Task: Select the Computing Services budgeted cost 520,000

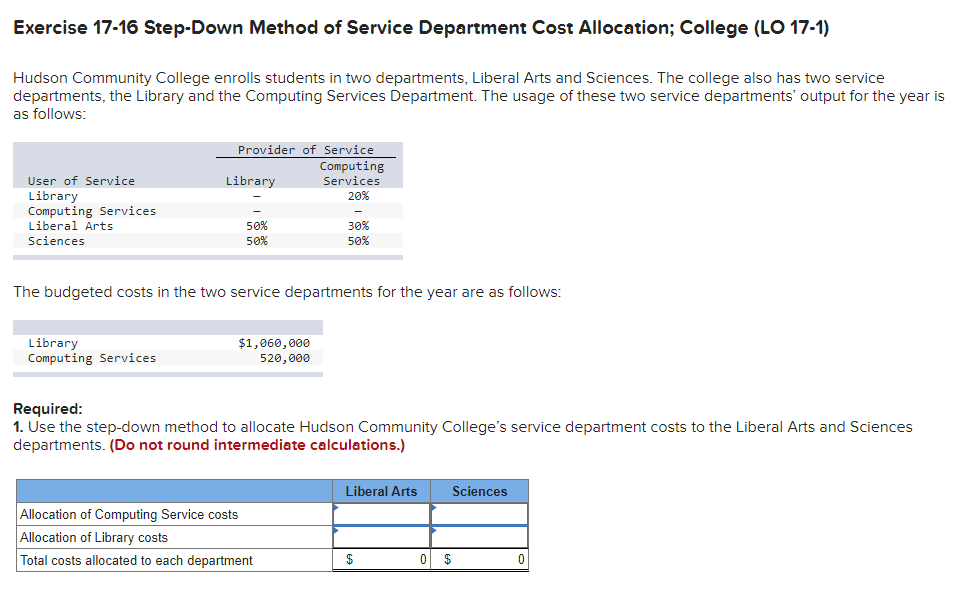Action: tap(287, 358)
